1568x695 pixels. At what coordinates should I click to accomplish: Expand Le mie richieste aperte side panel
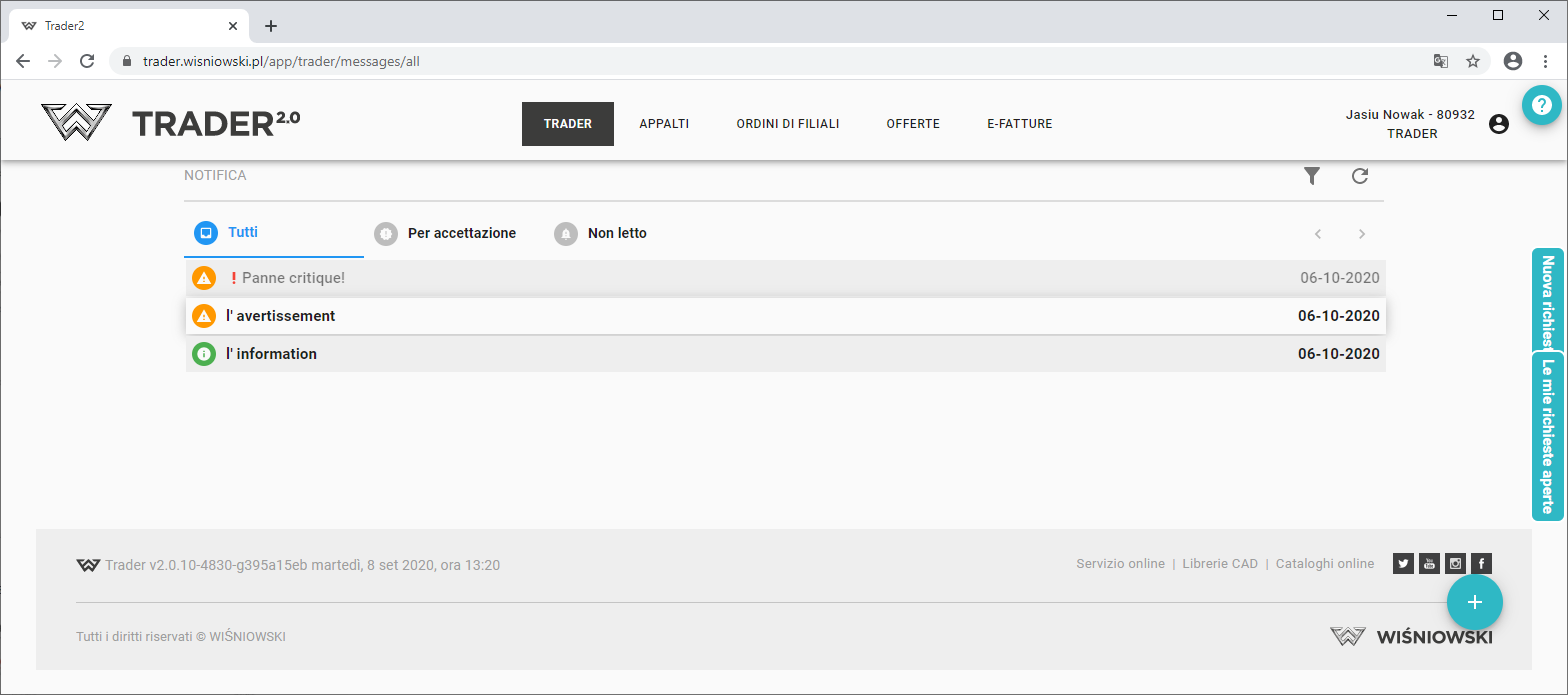tap(1547, 436)
